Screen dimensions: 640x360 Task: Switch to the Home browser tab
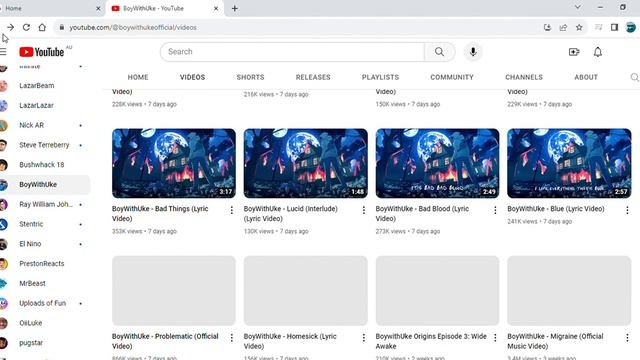click(x=49, y=8)
